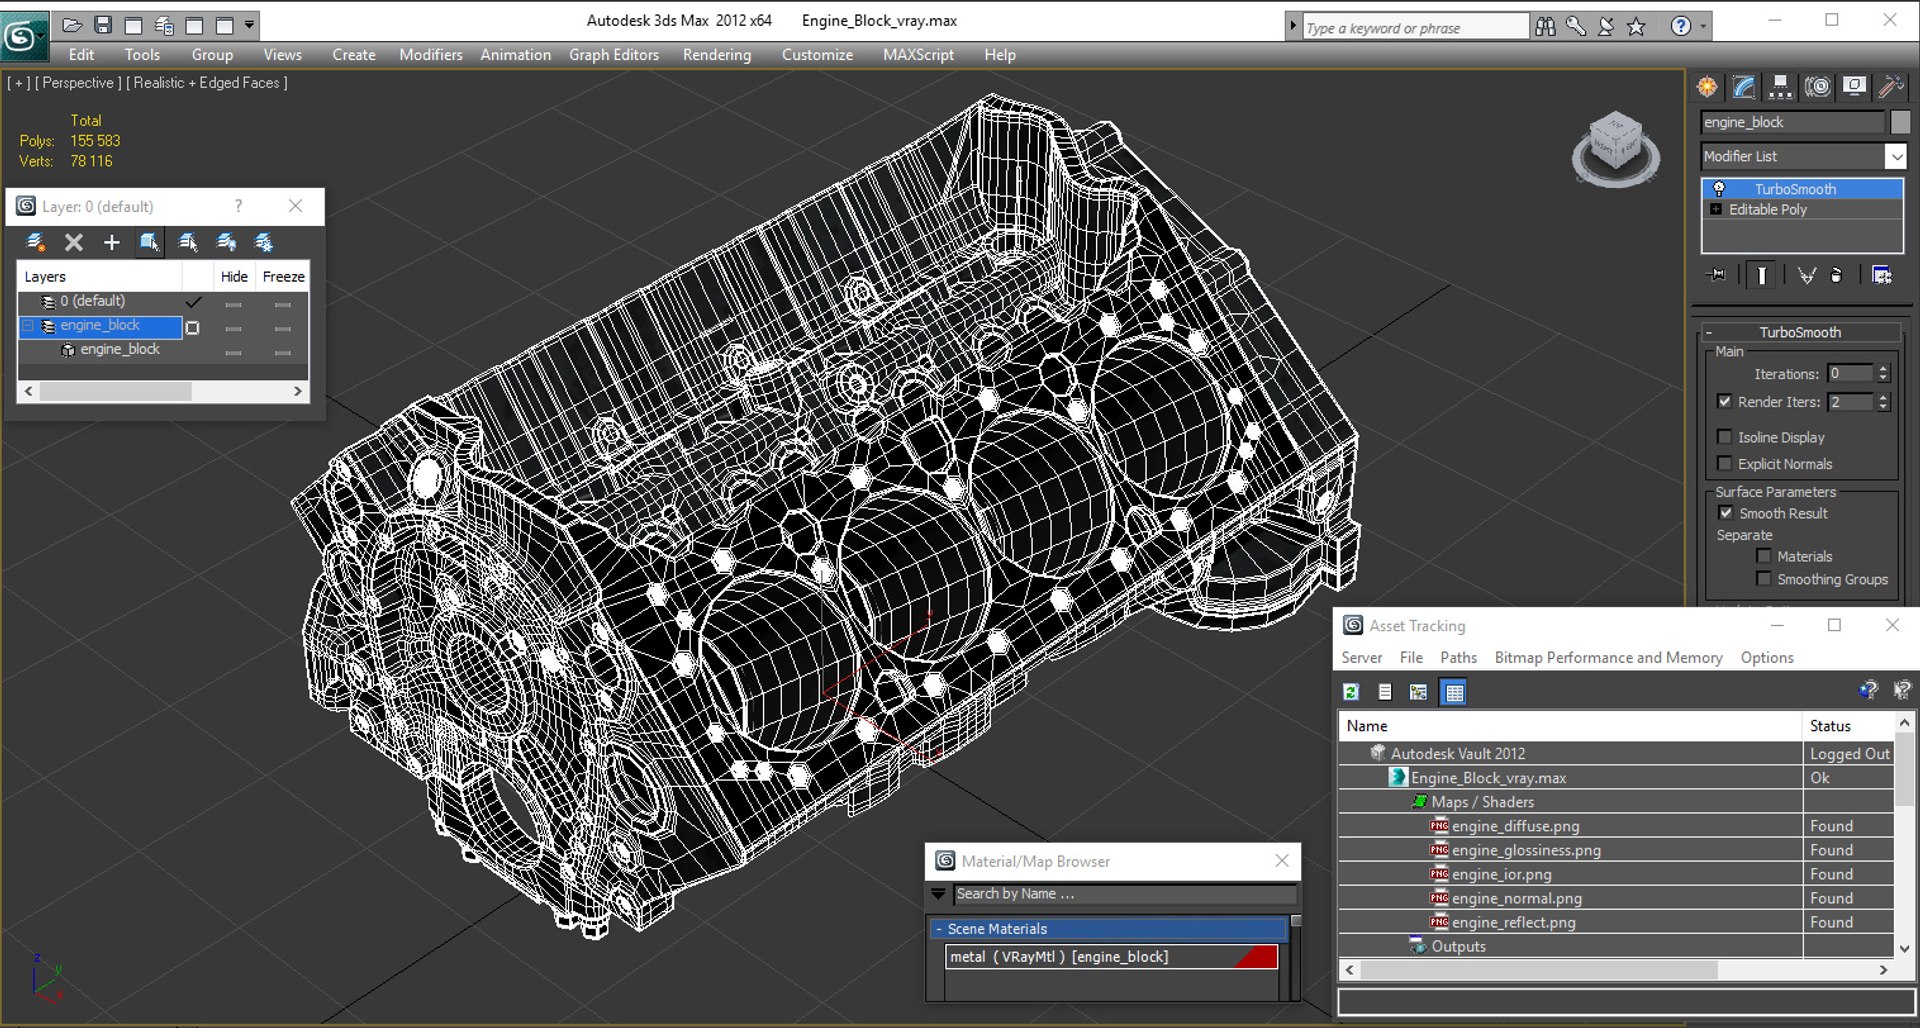The width and height of the screenshot is (1920, 1028).
Task: Click the Save File floppy disk icon
Action: (x=103, y=25)
